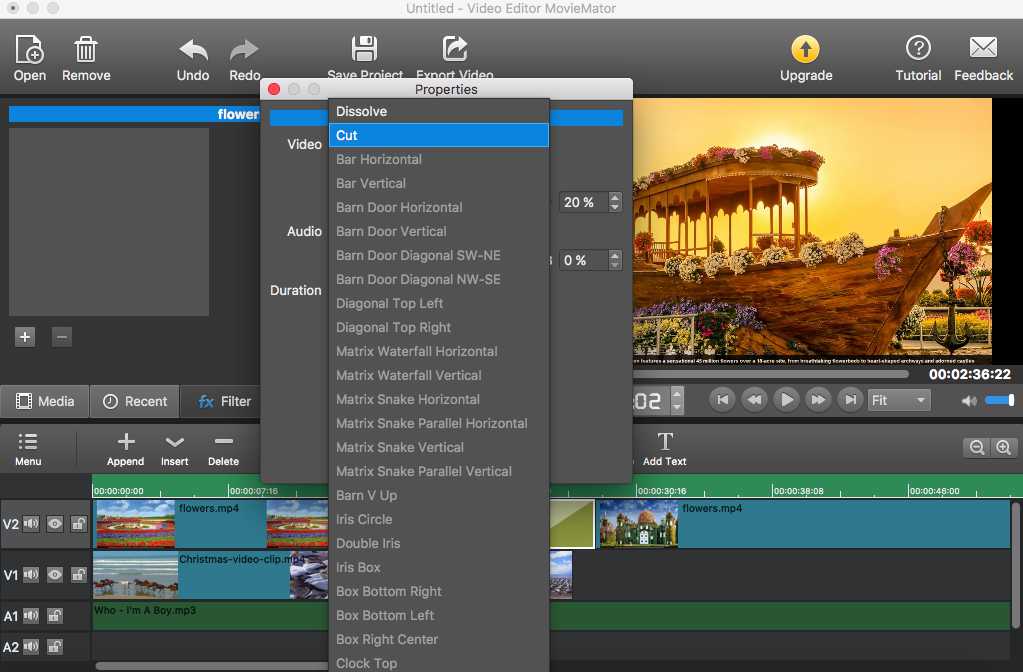Viewport: 1023px width, 672px height.
Task: Click the timeline vertical scrollbar
Action: click(x=1016, y=564)
